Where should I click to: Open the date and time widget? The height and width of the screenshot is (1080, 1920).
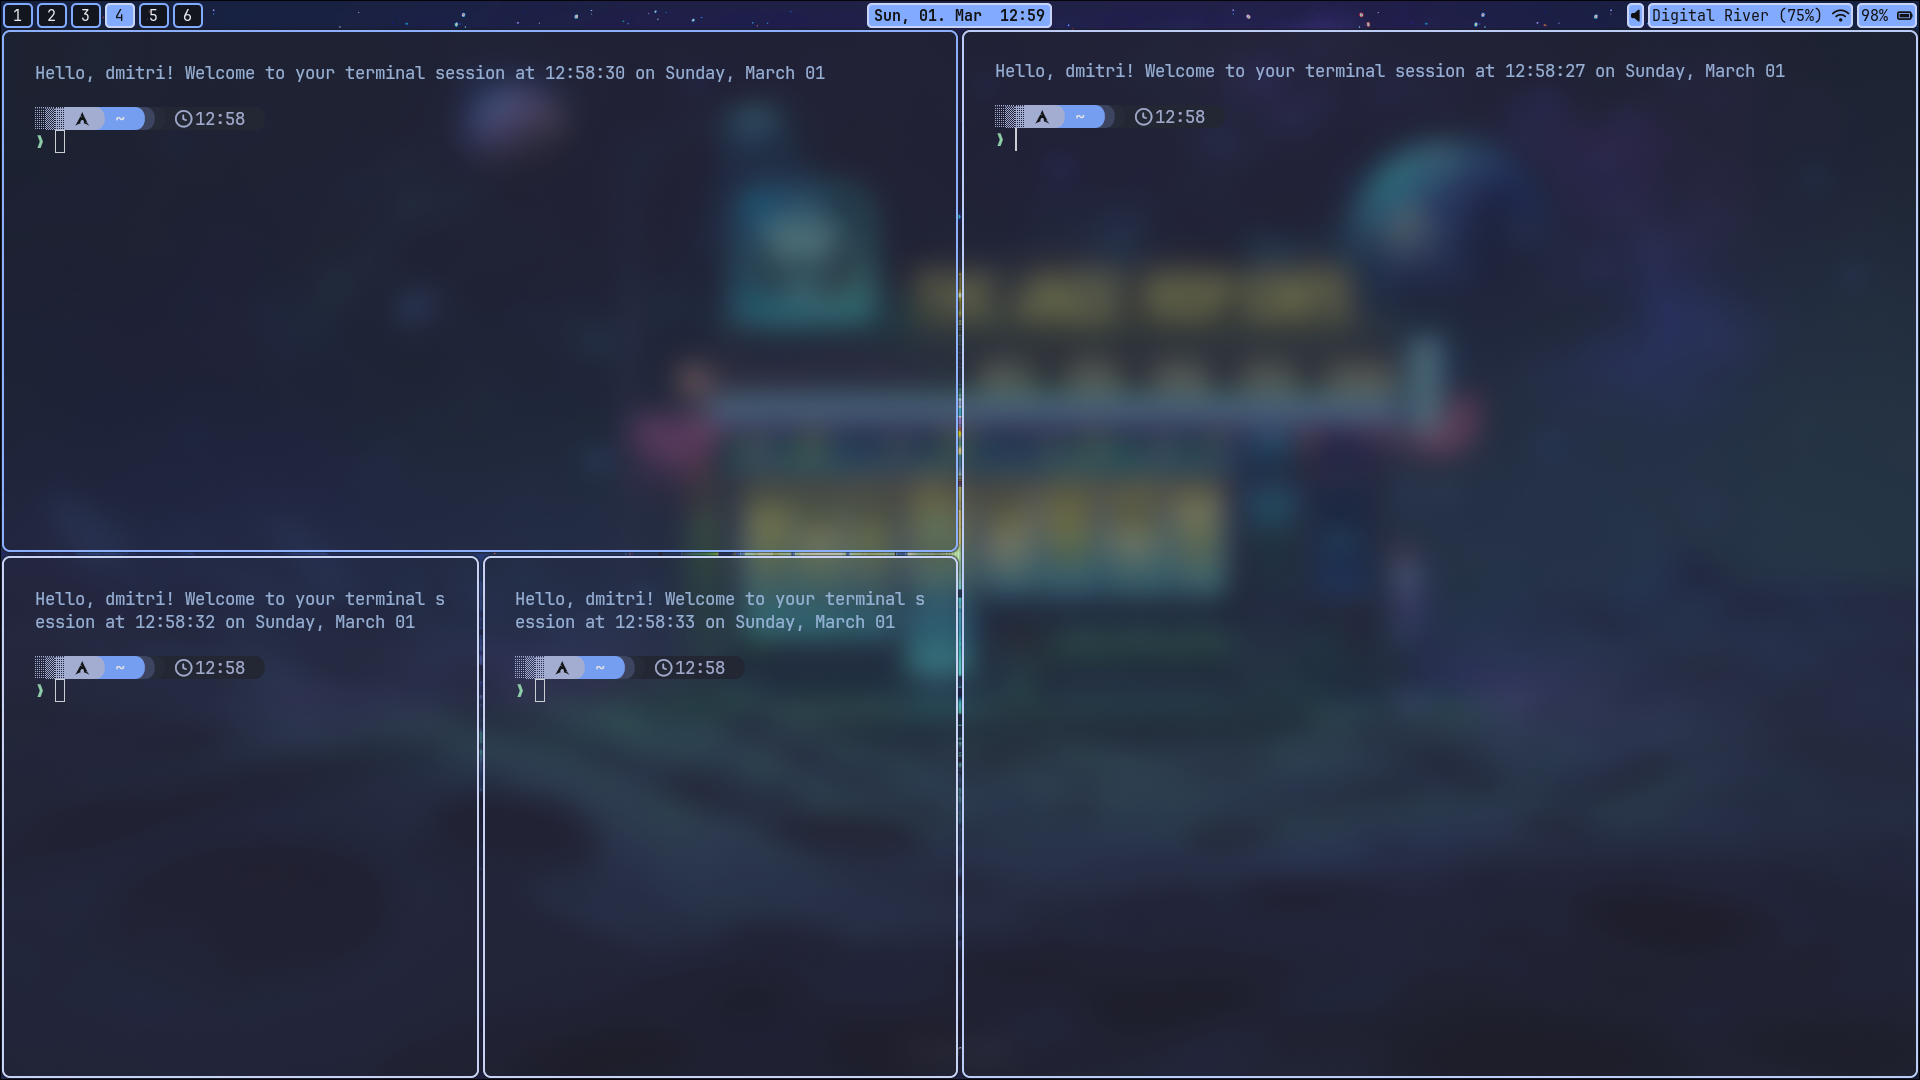click(959, 15)
